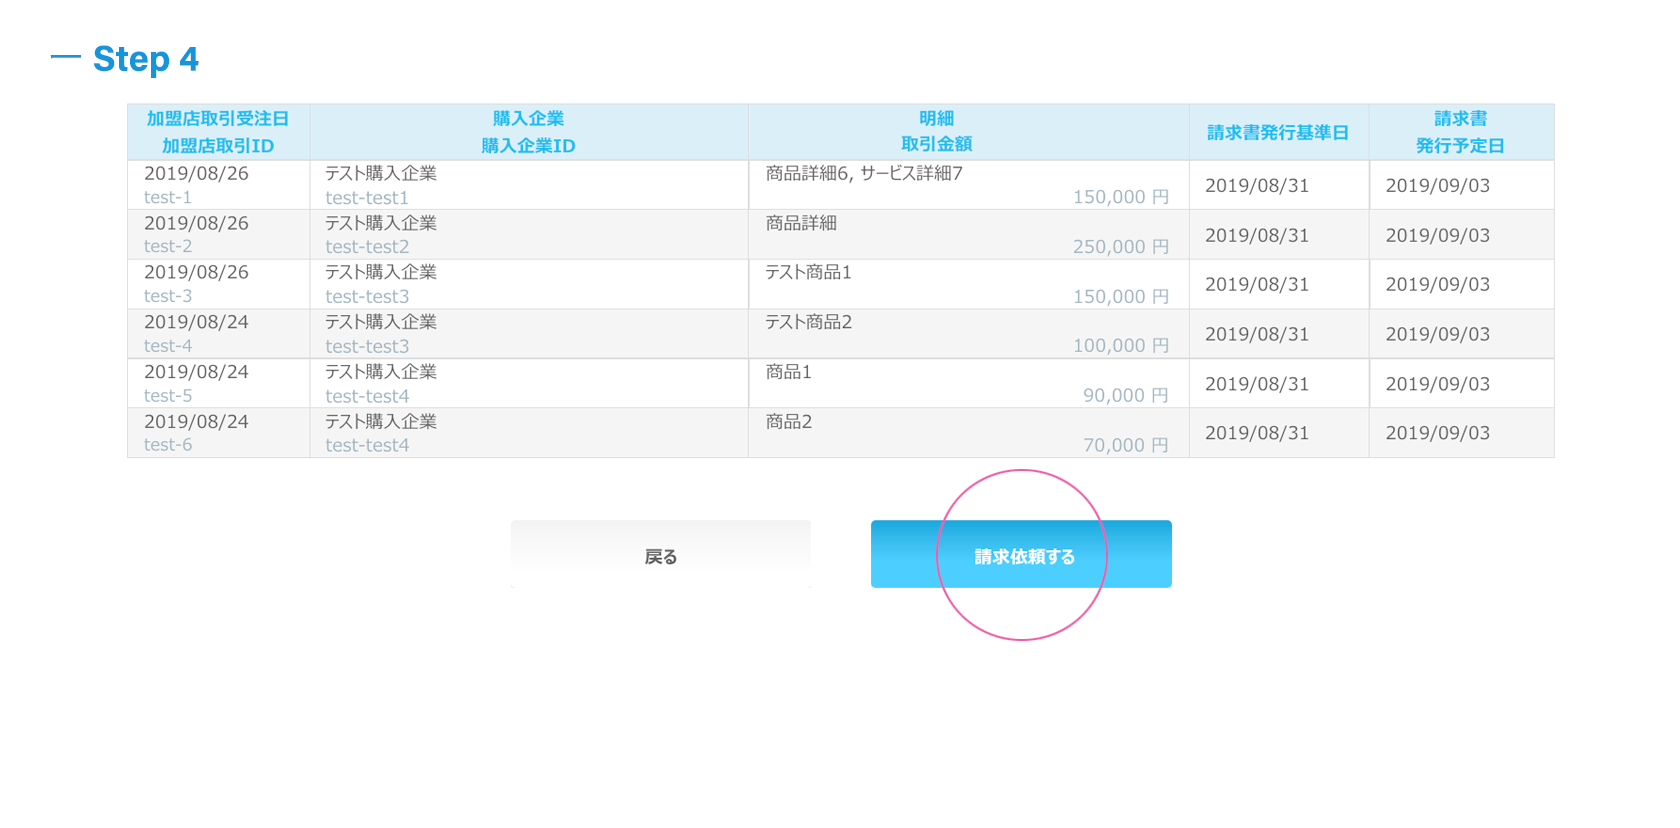The height and width of the screenshot is (828, 1680).
Task: Click 2019/08/31 base date in test-1 row
Action: [x=1257, y=186]
